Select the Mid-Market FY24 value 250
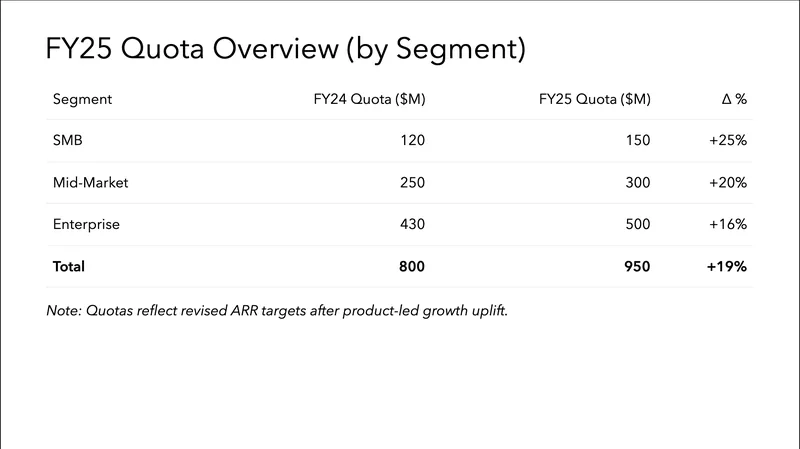 [412, 183]
